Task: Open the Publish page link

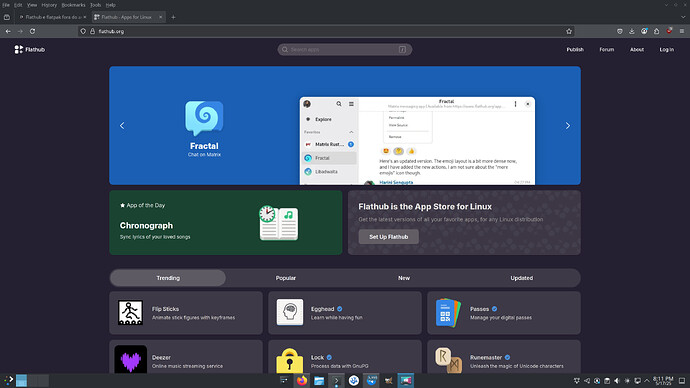Action: pos(575,50)
